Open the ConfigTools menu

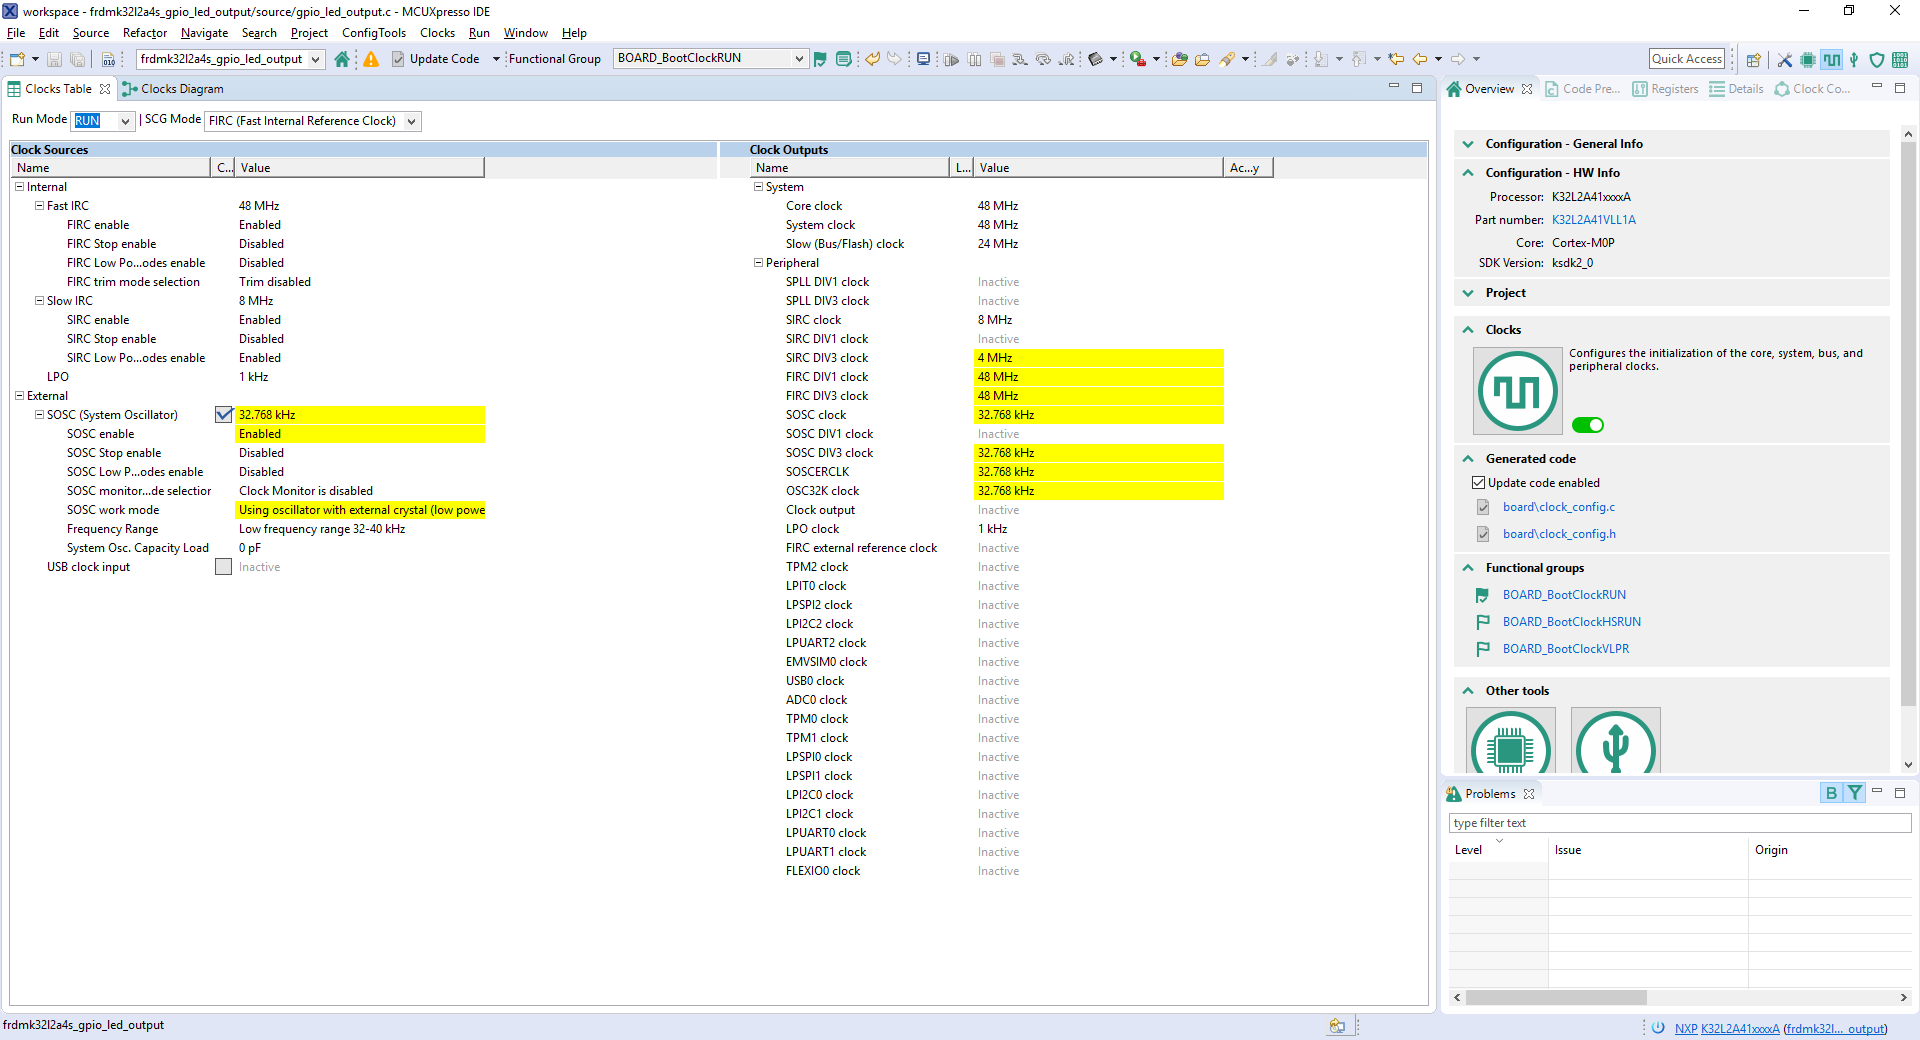pos(373,33)
